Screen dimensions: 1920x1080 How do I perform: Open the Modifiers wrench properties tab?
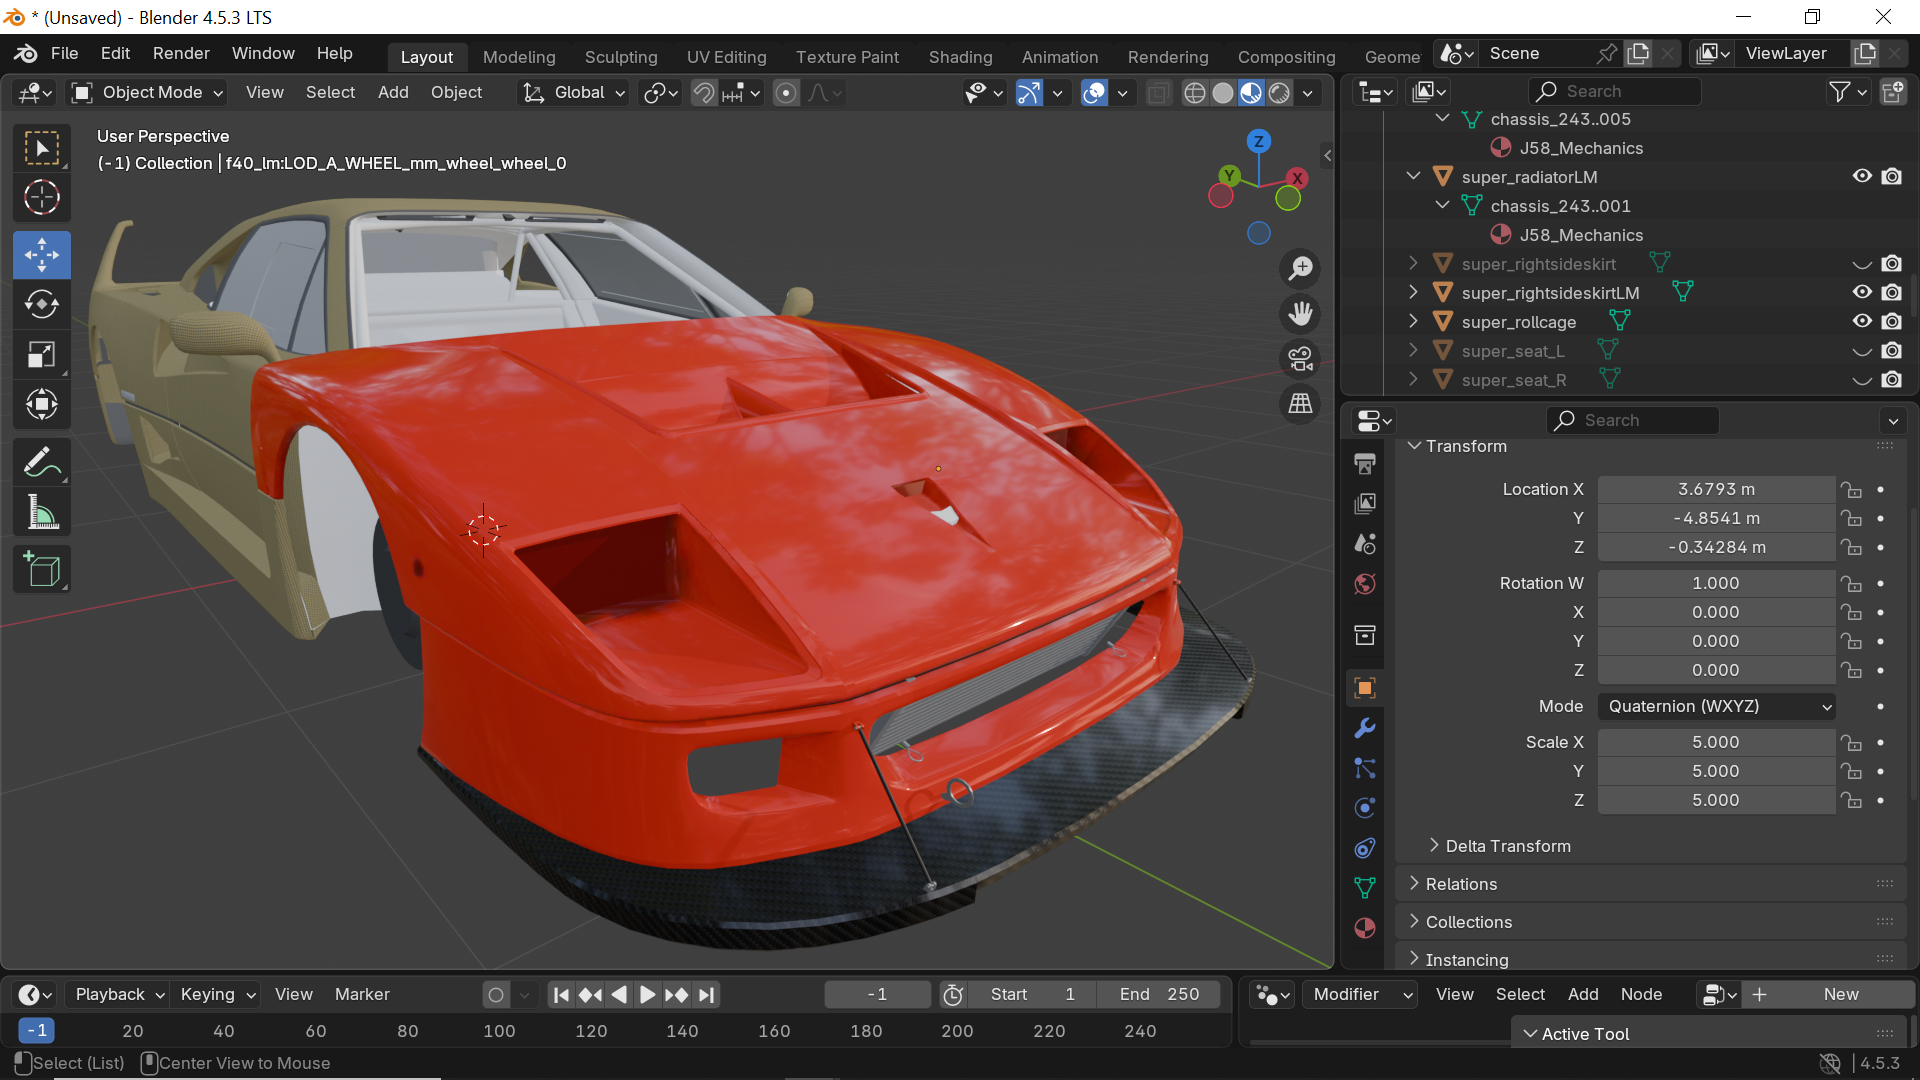1365,728
